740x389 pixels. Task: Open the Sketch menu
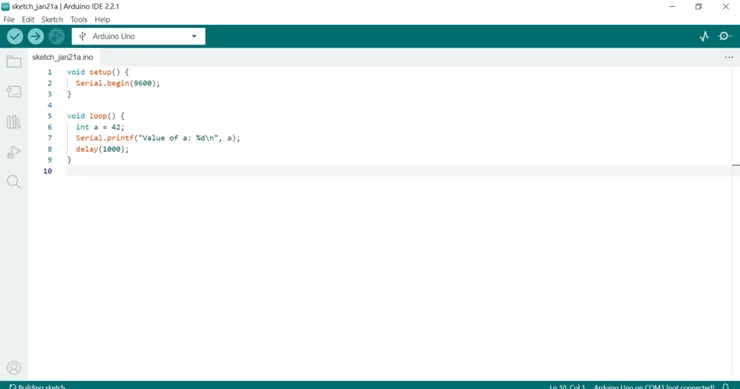pos(52,19)
